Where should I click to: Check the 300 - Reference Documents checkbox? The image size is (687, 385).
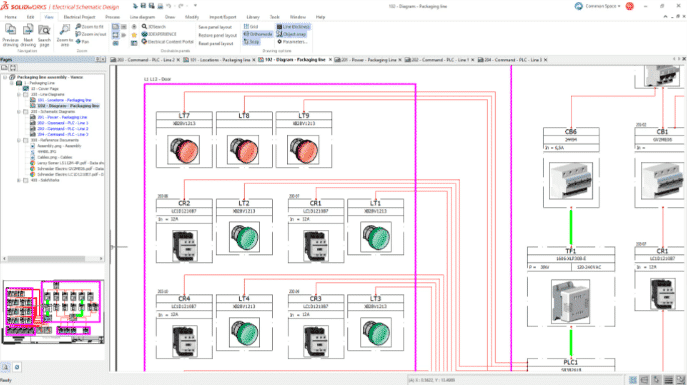tap(26, 140)
